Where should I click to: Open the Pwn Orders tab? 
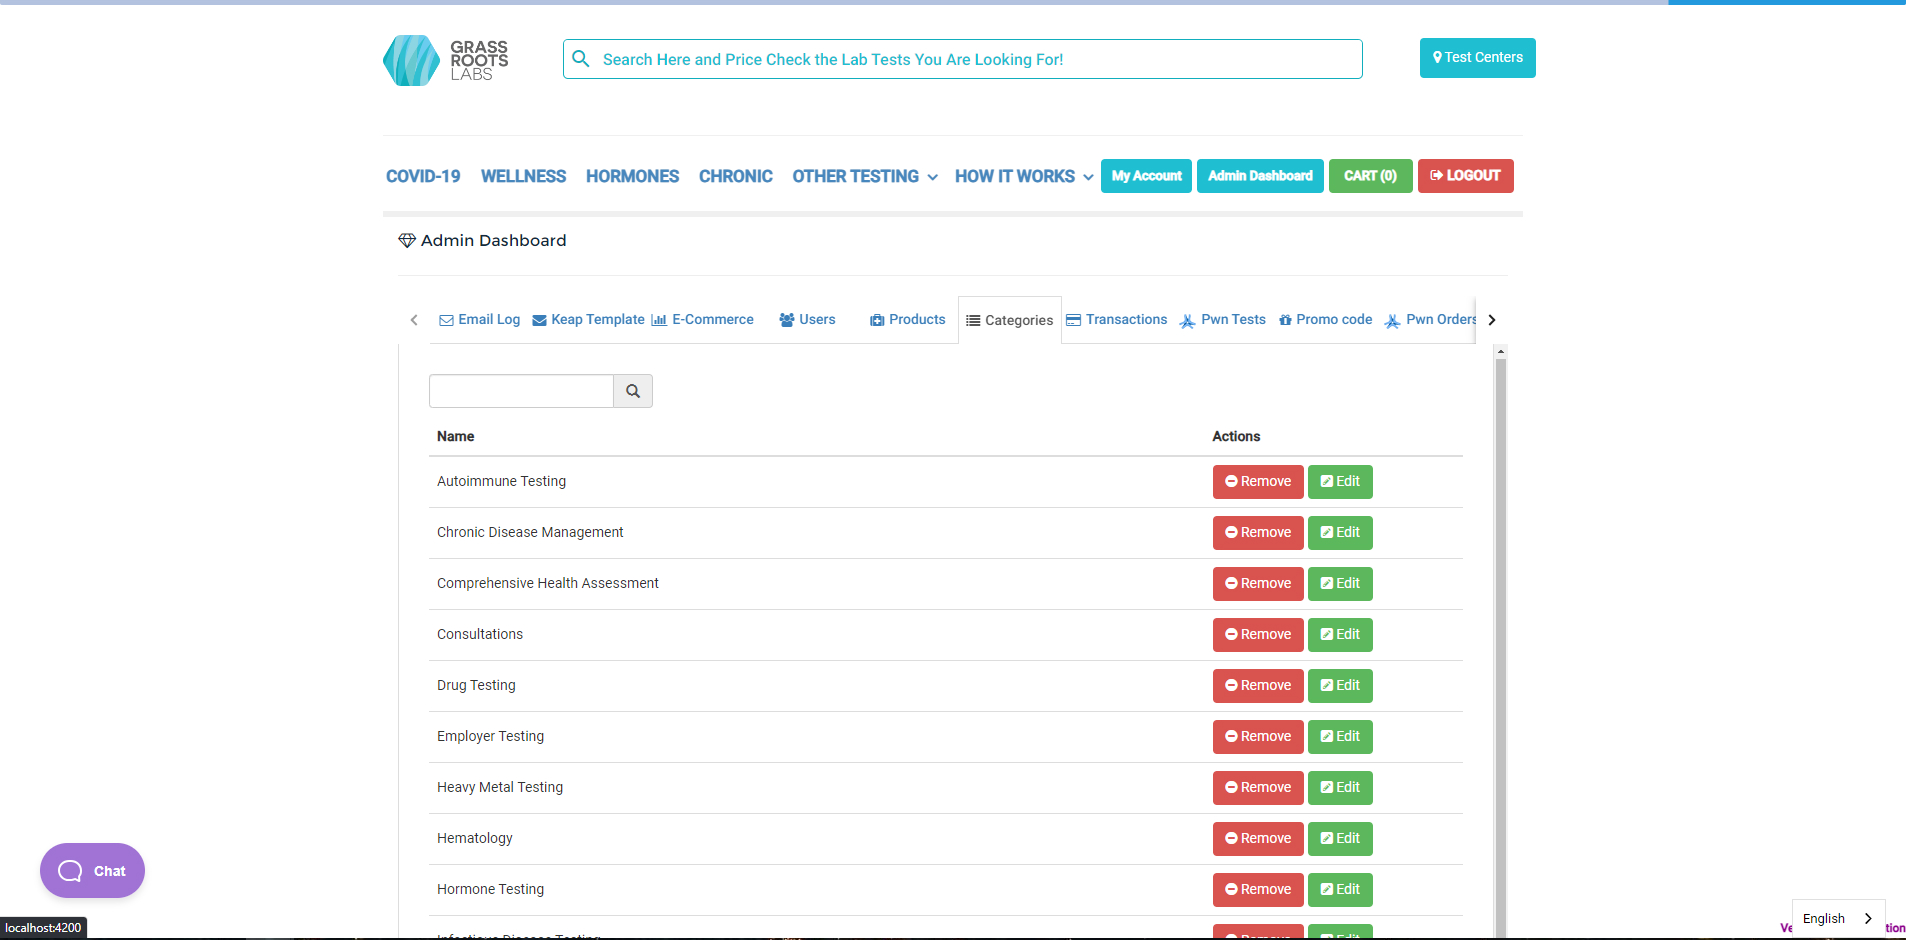coord(1431,320)
